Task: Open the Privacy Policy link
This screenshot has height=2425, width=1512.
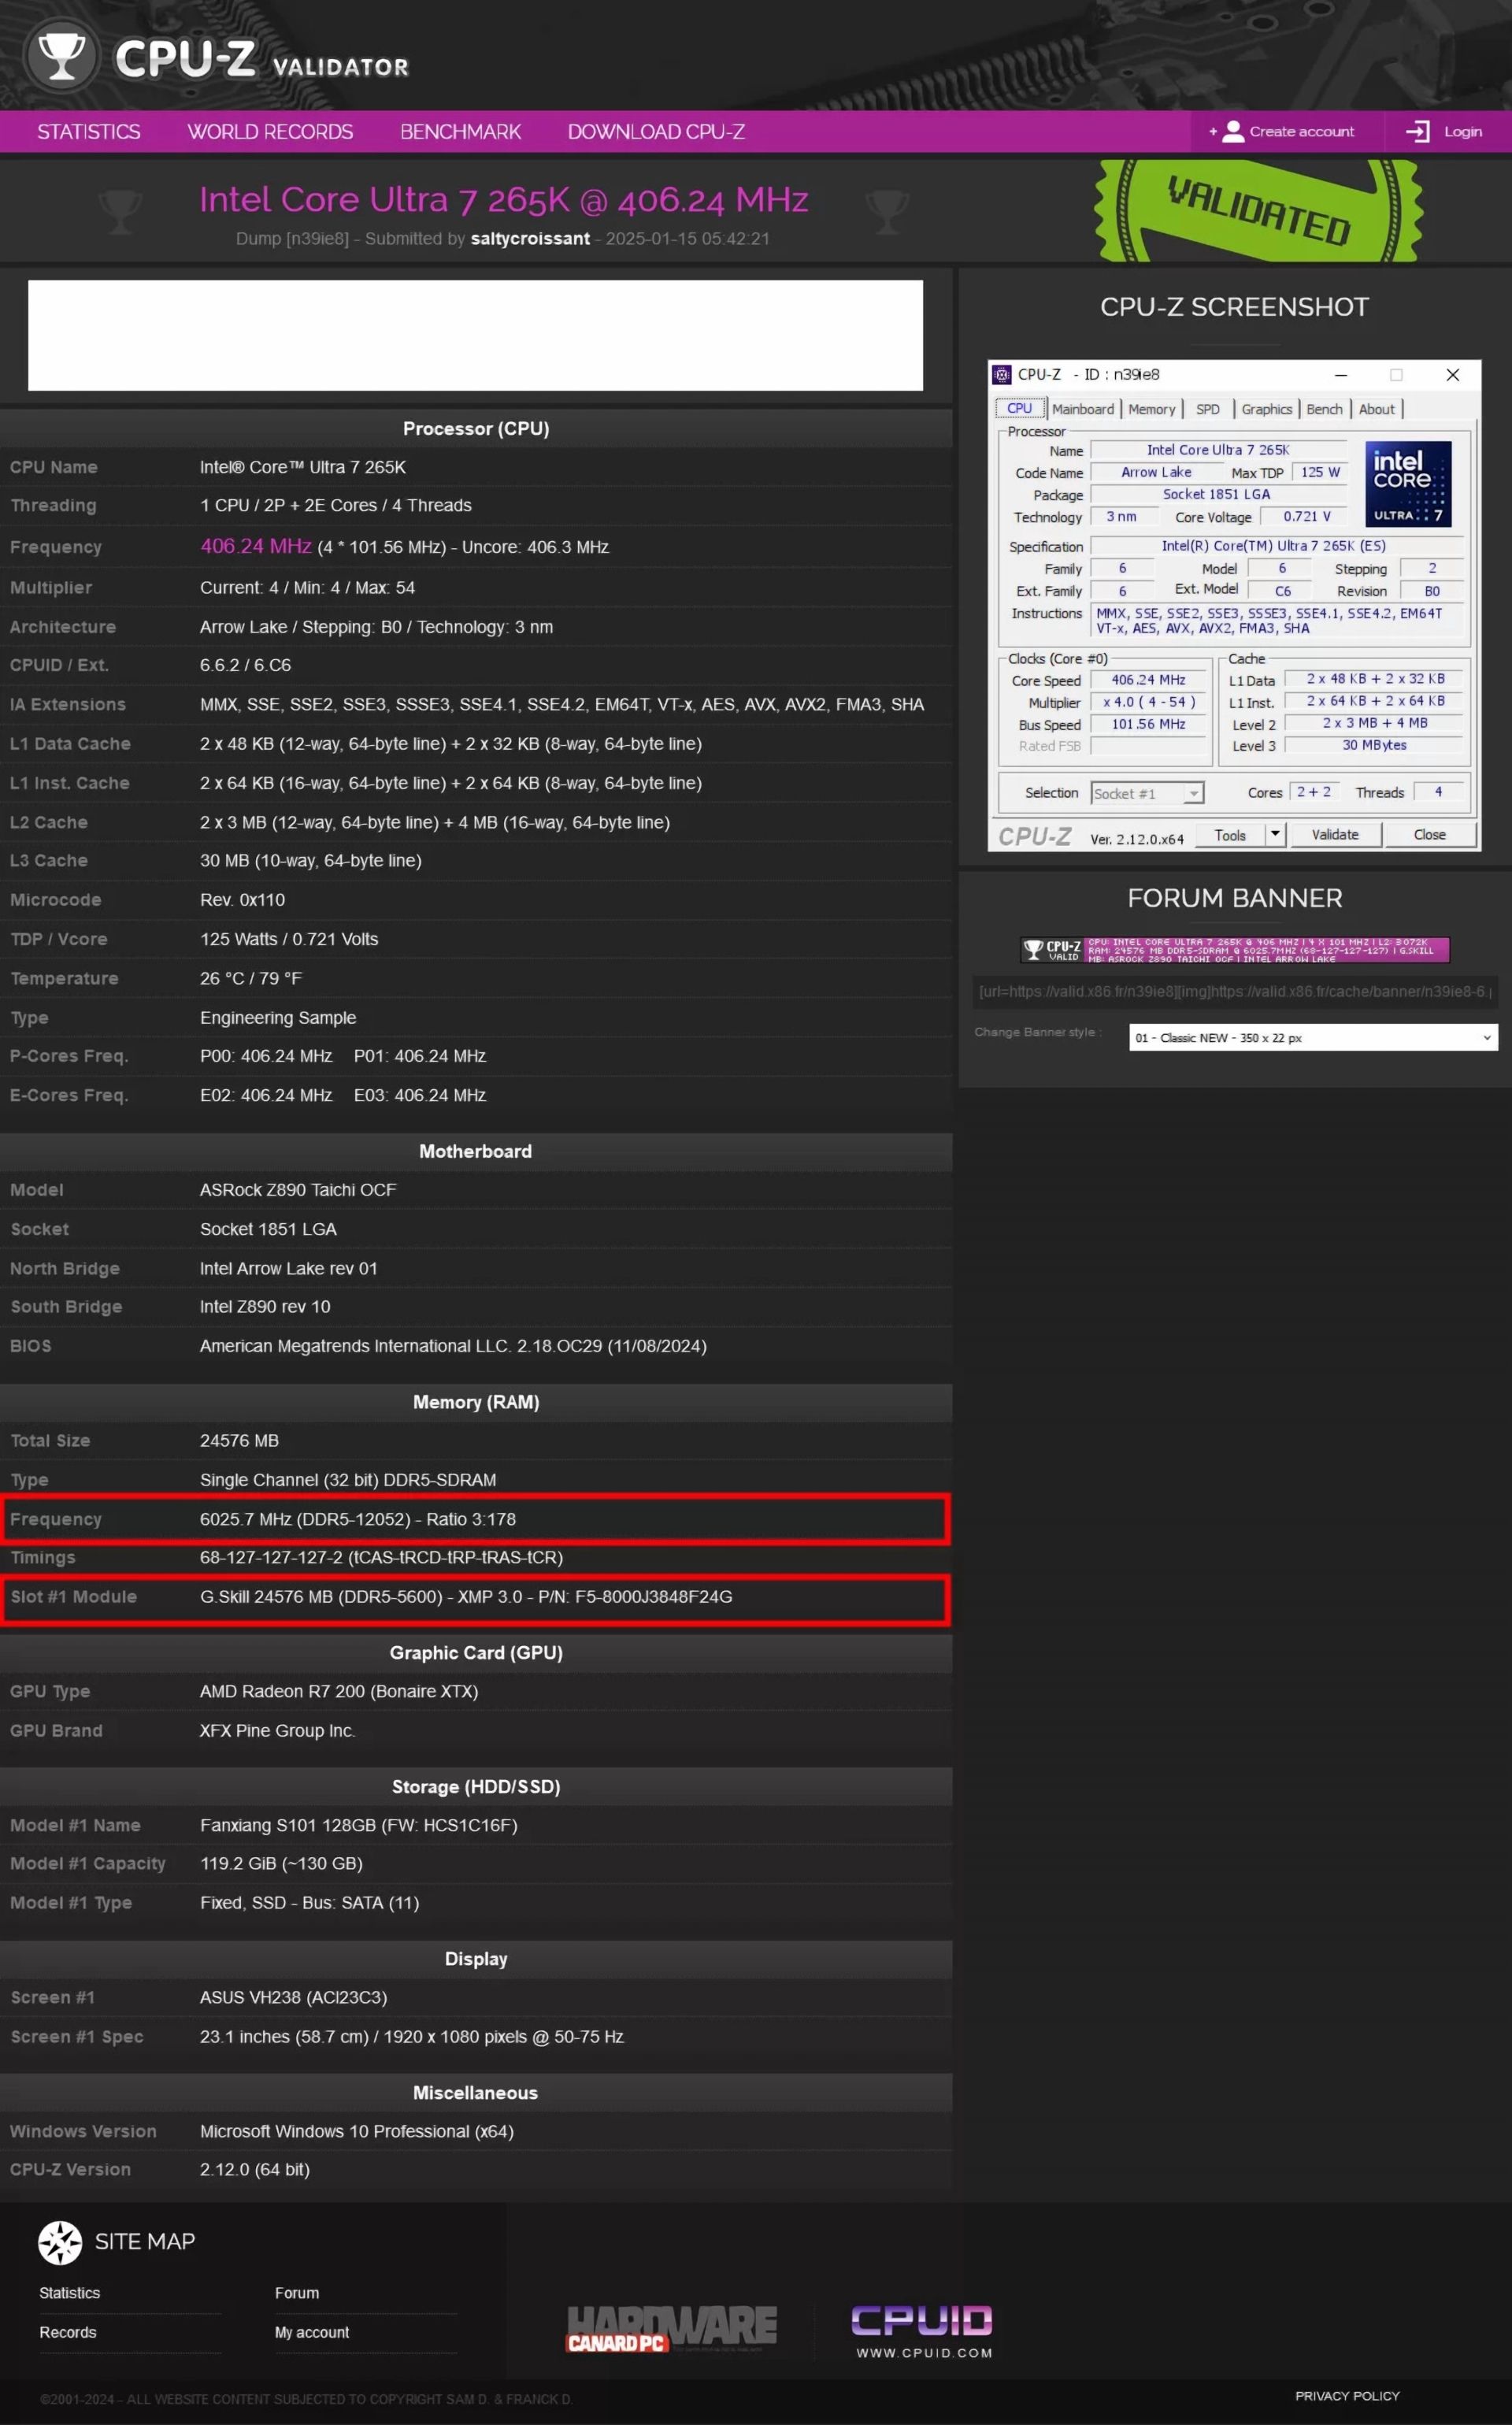Action: coord(1347,2396)
